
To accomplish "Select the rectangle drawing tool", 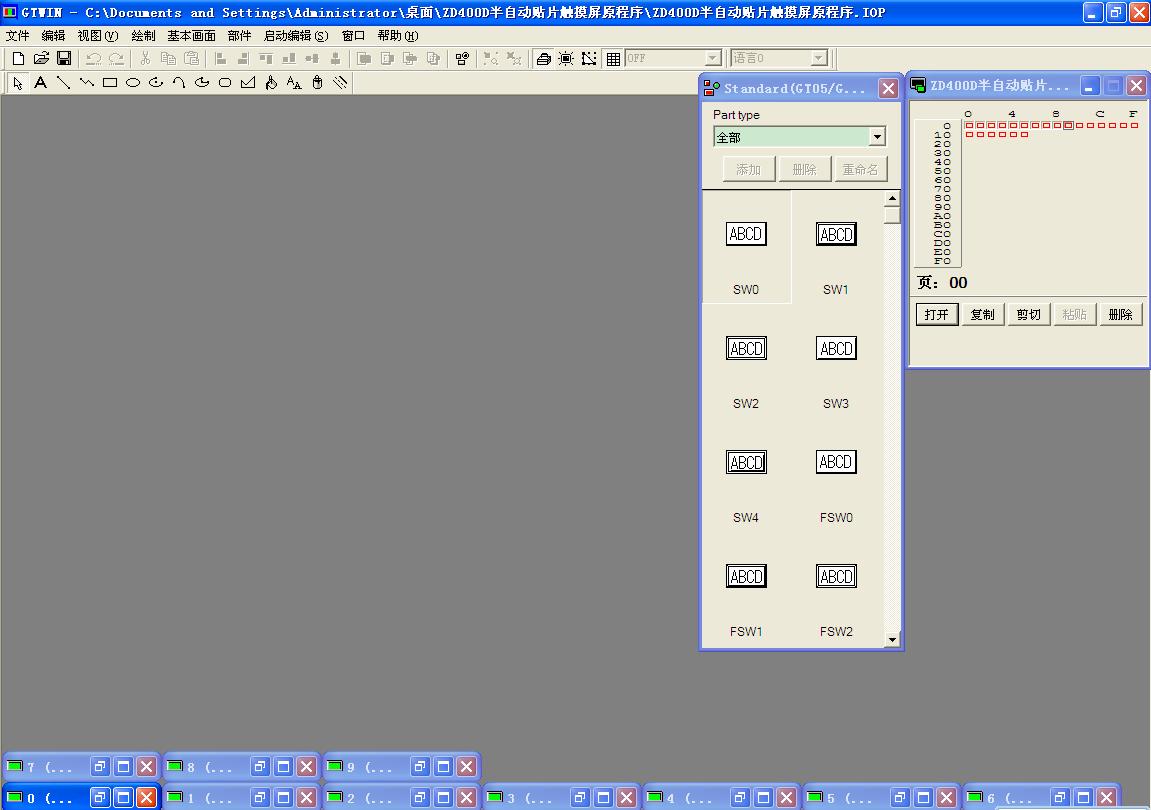I will coord(110,83).
